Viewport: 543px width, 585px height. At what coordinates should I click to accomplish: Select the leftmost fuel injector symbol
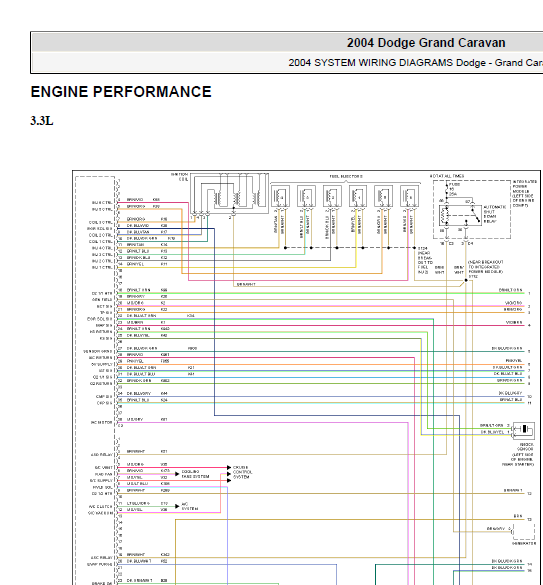[x=280, y=196]
